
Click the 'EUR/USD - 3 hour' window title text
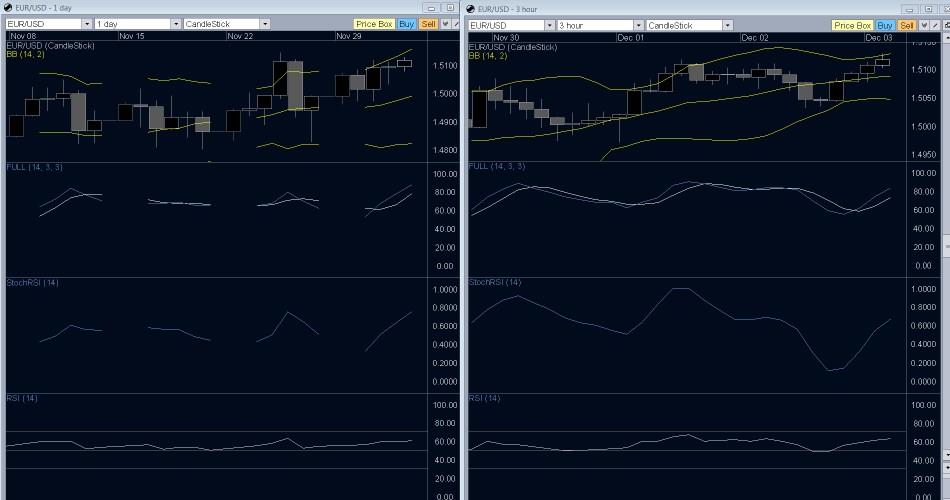(508, 9)
